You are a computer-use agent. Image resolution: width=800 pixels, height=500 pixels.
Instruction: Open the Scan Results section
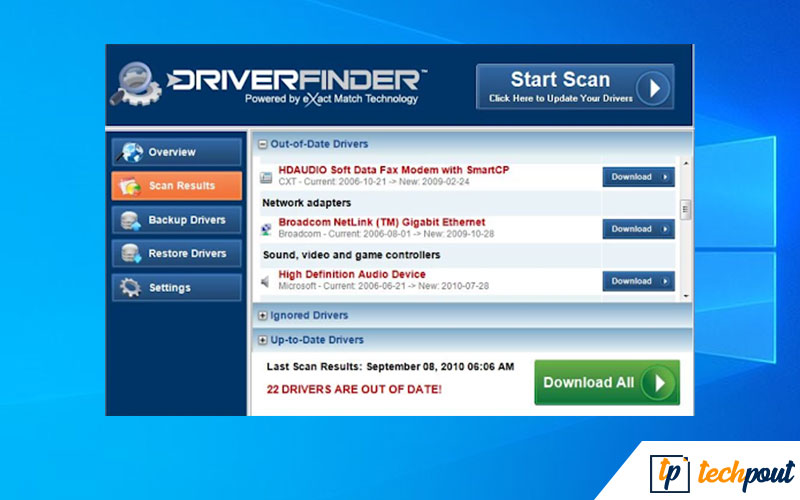click(x=177, y=186)
